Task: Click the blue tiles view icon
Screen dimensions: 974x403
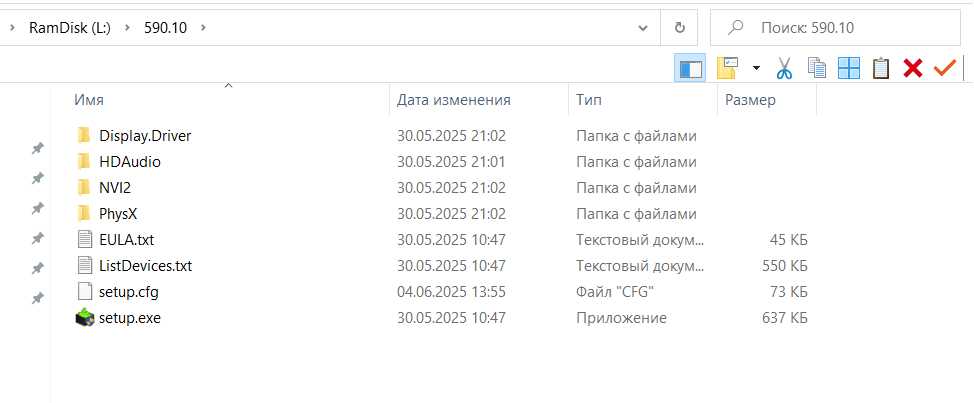Action: tap(849, 68)
